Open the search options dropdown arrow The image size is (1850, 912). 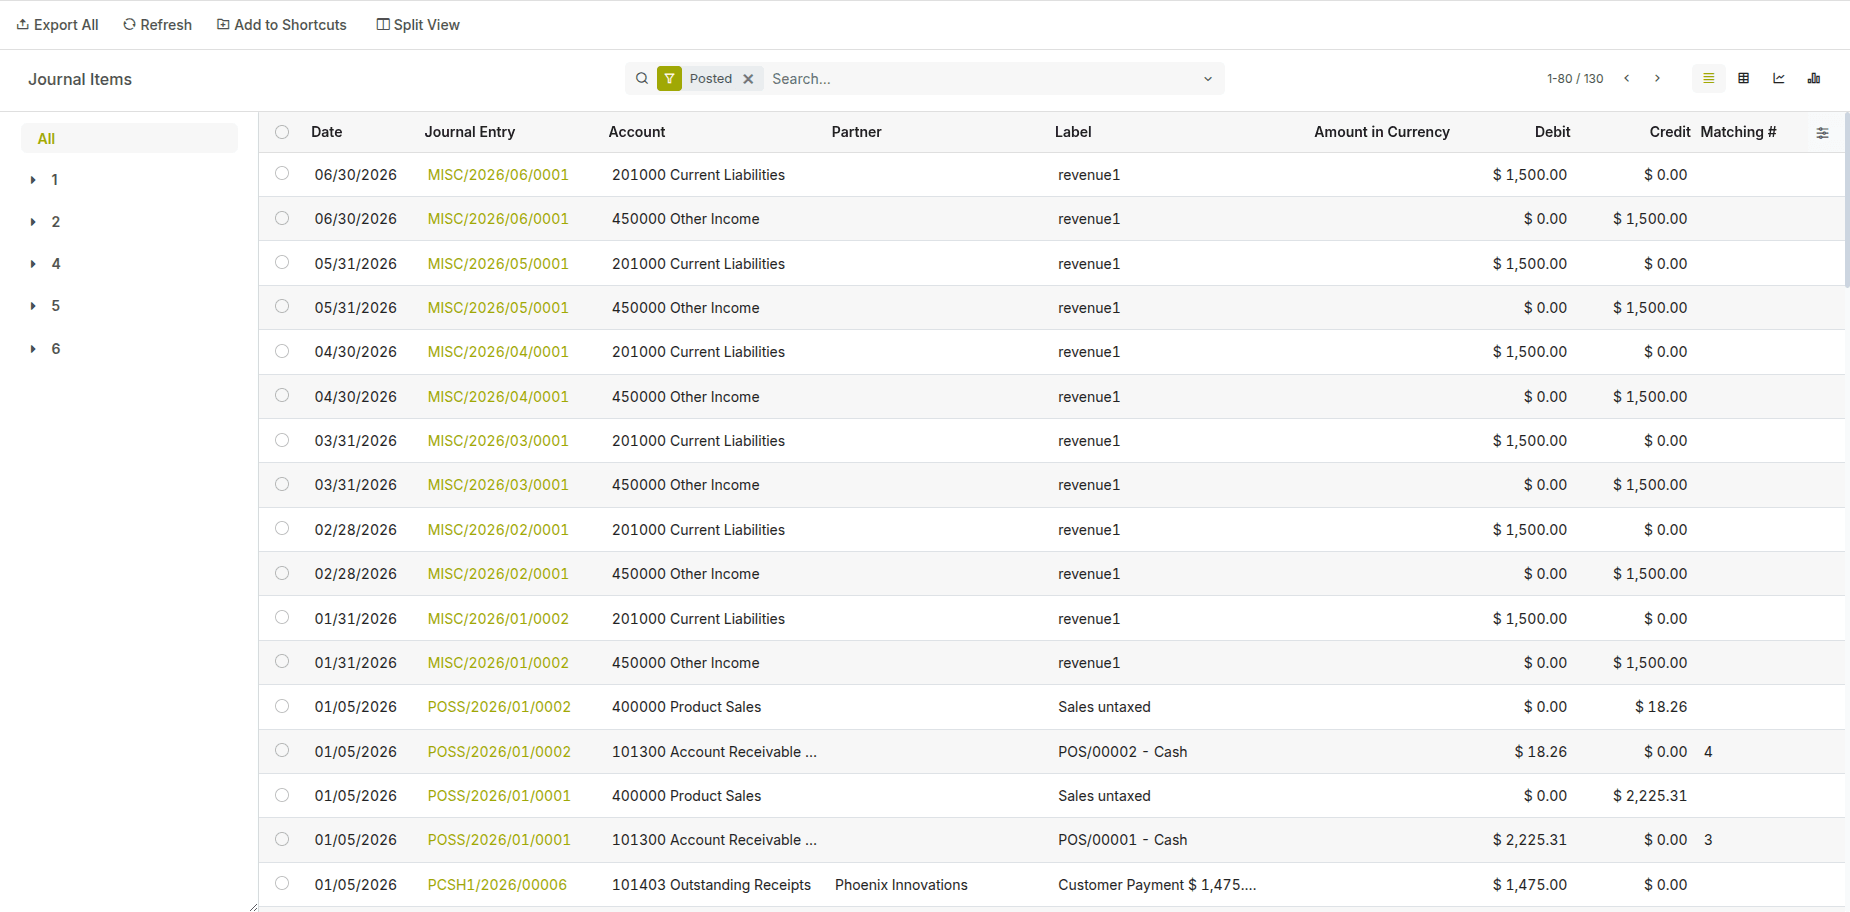tap(1207, 79)
